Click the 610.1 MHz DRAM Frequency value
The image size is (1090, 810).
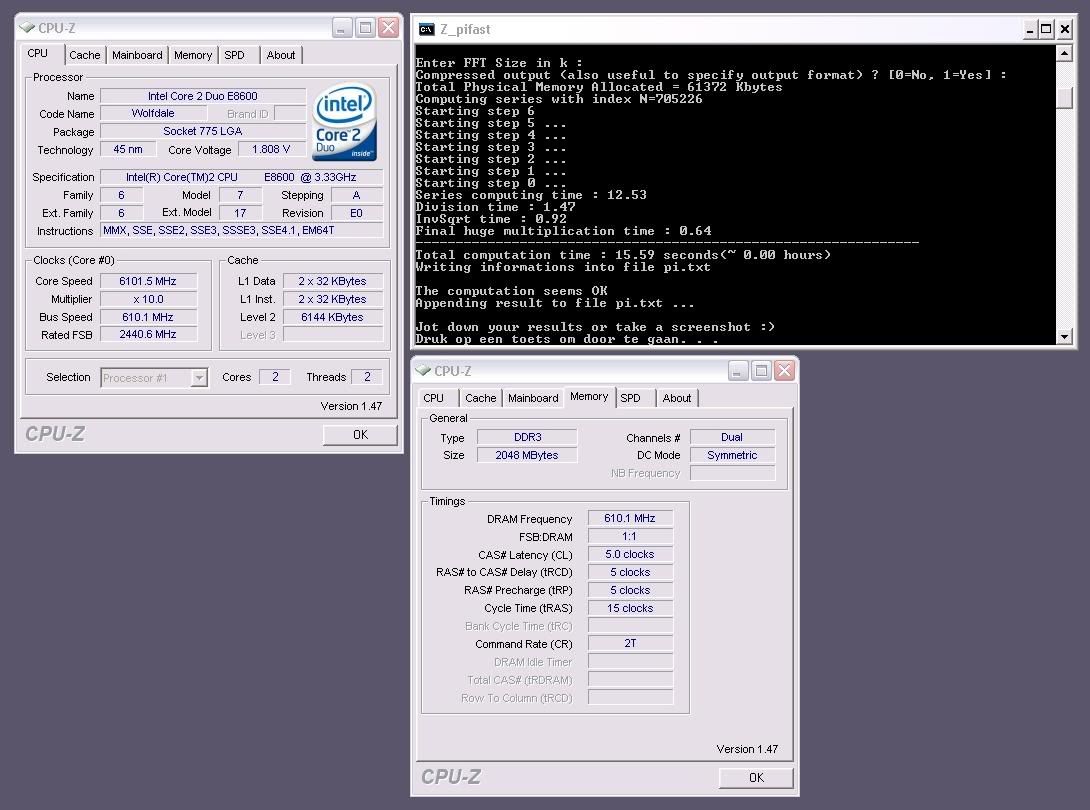[630, 518]
